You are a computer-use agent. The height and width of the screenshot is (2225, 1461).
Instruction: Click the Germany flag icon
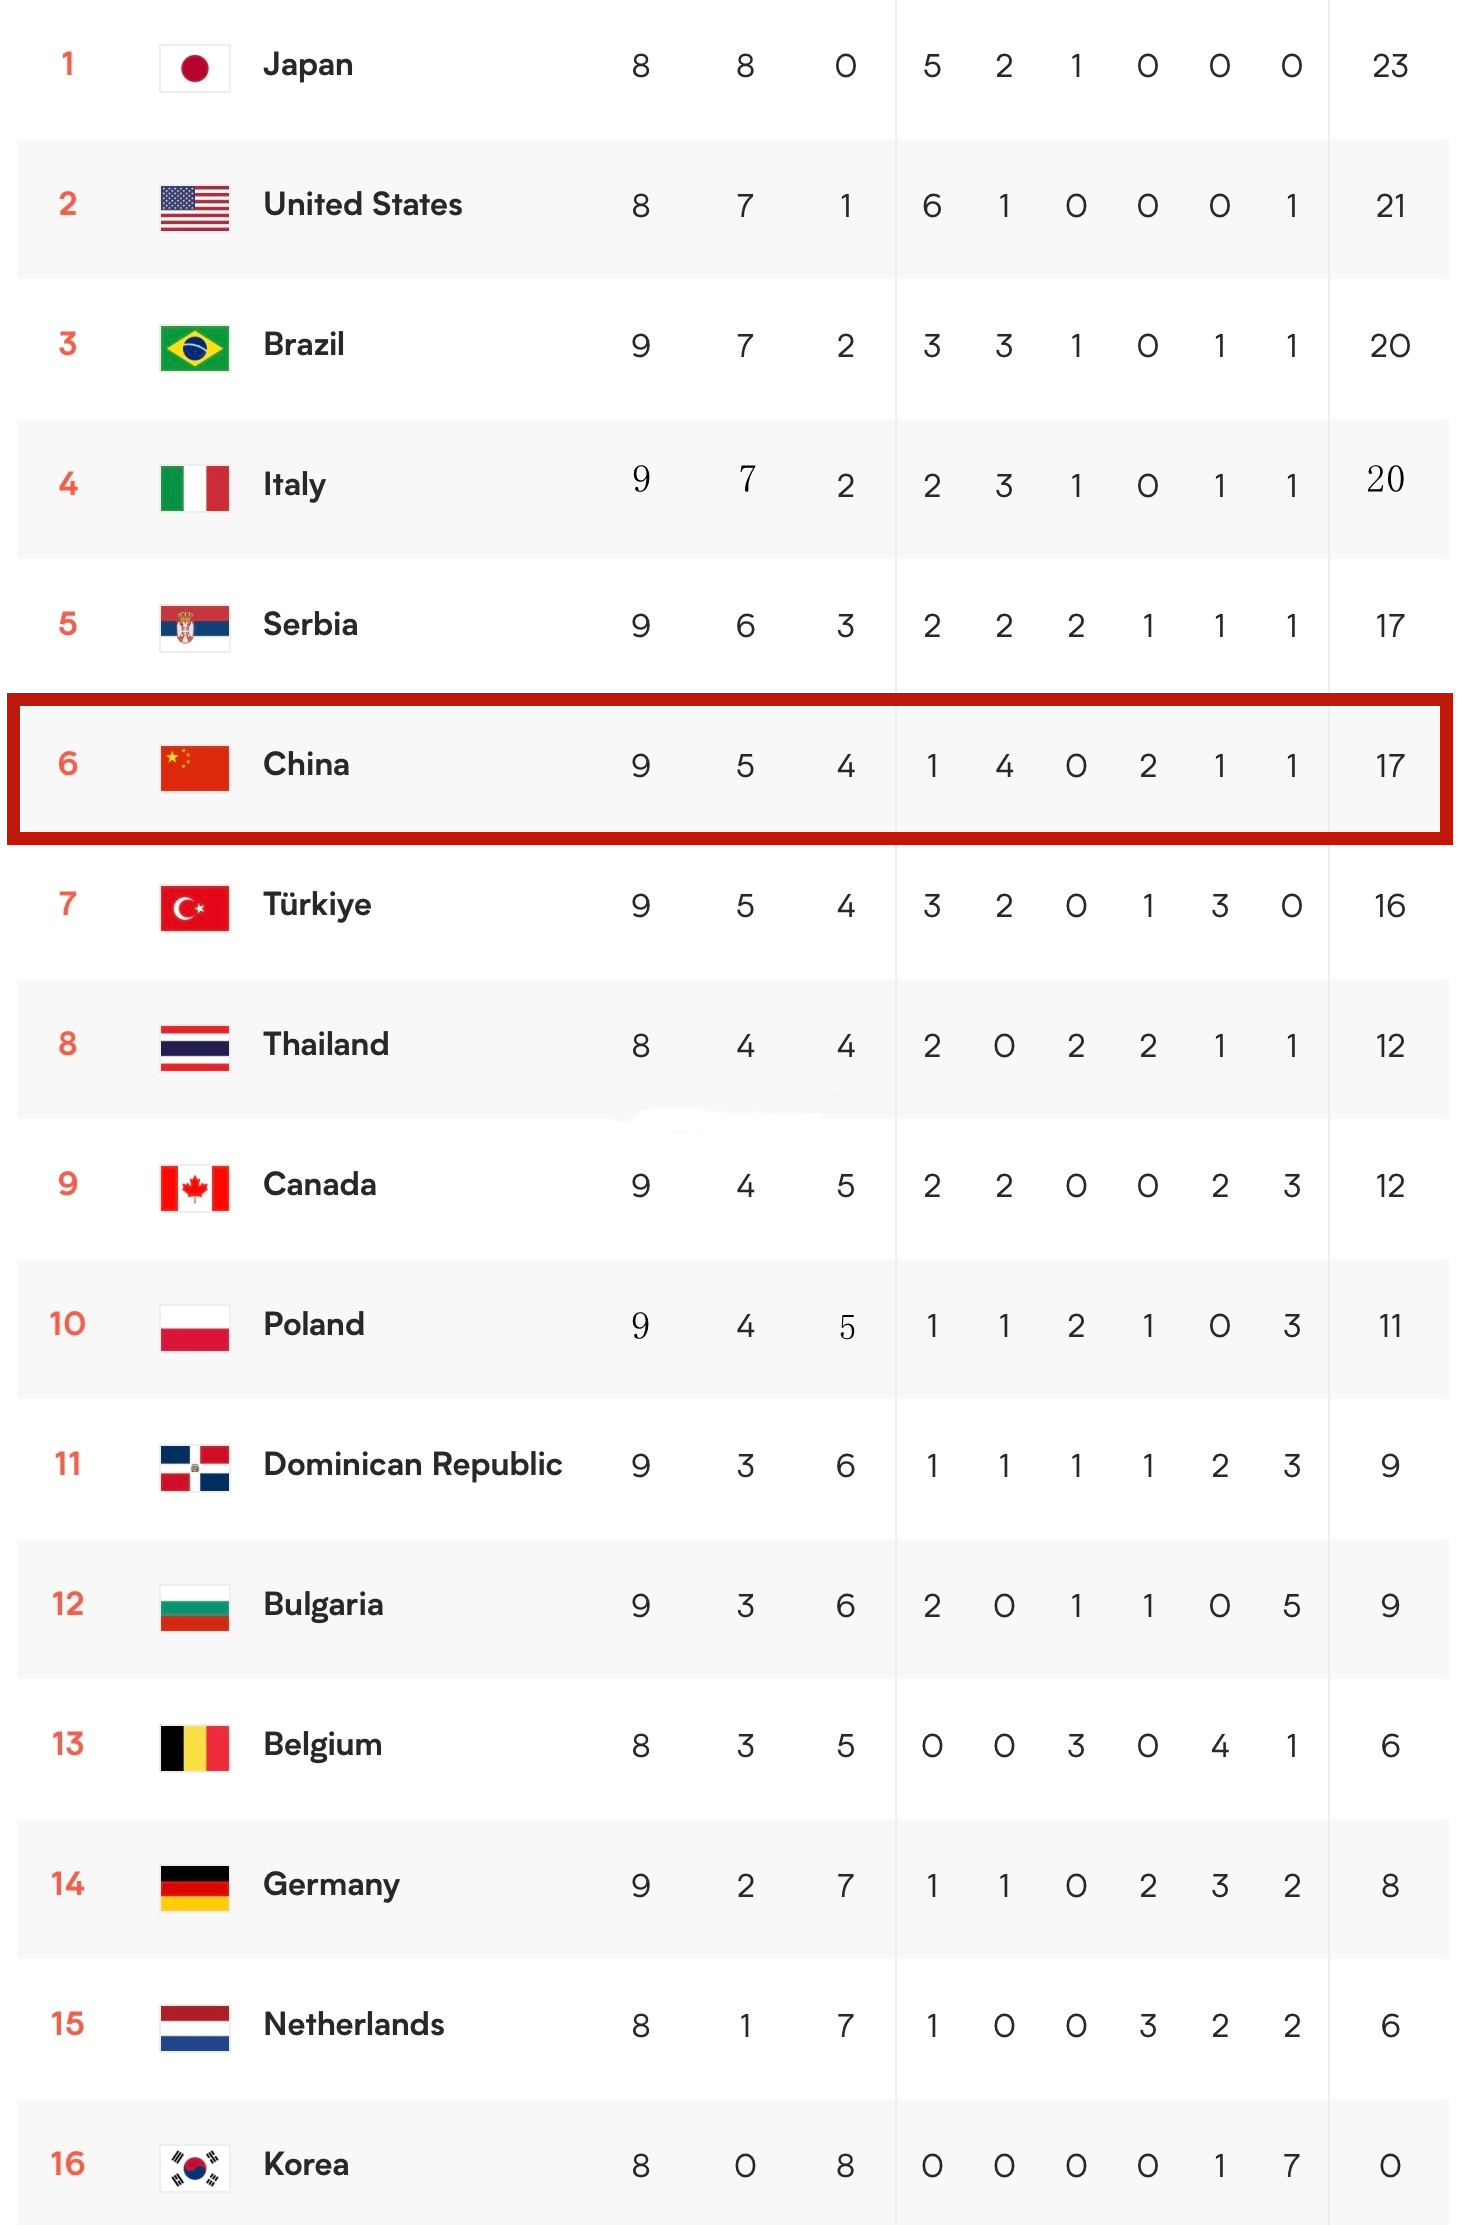click(x=195, y=1888)
